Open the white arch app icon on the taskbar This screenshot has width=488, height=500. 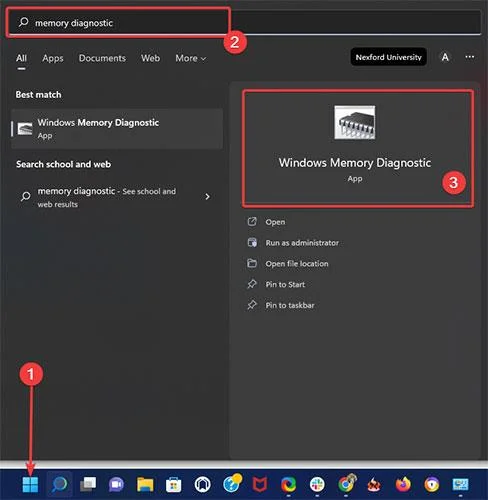(x=202, y=484)
